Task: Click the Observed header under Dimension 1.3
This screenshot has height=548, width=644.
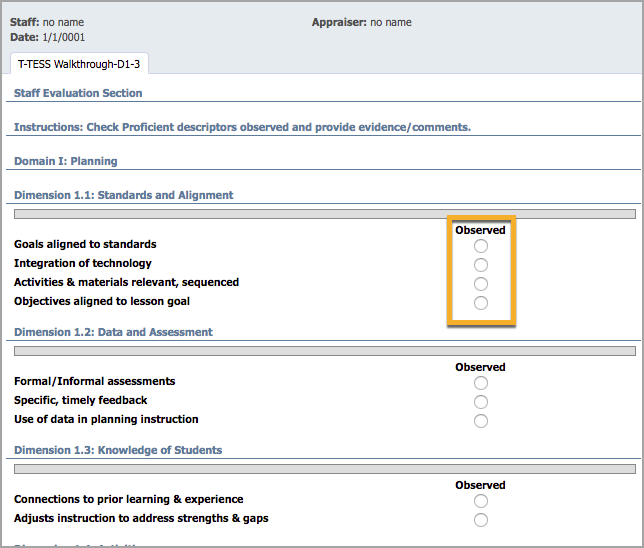Action: click(480, 485)
